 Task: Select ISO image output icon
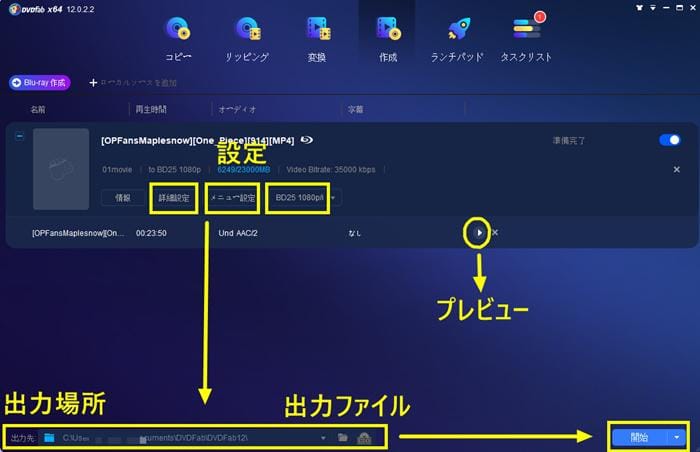364,438
